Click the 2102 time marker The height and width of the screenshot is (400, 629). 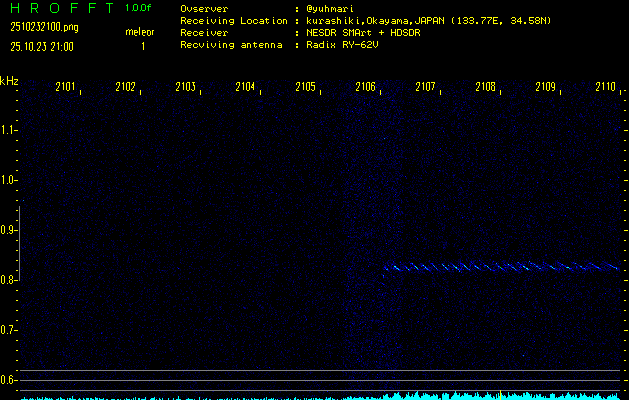pos(125,87)
